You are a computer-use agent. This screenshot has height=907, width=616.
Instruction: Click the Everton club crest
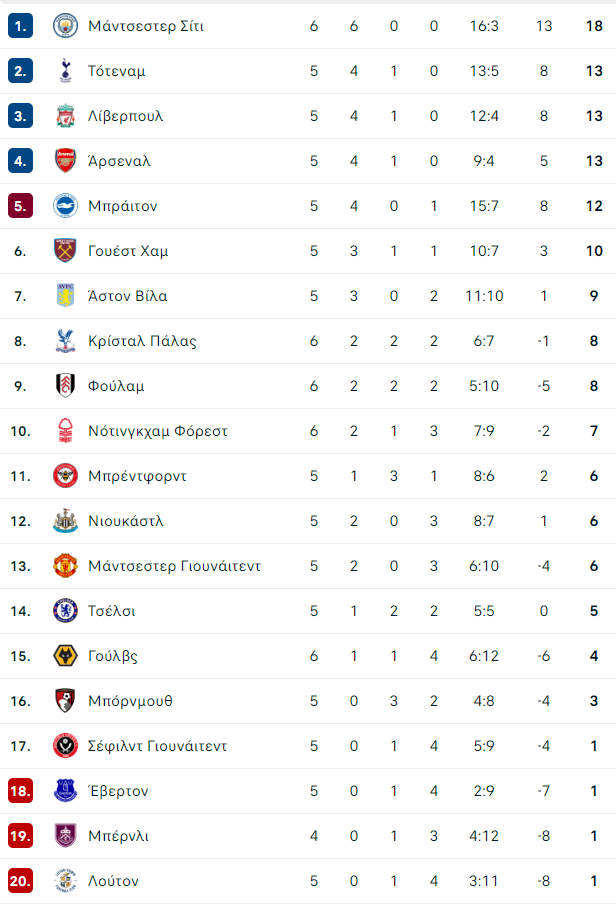65,791
